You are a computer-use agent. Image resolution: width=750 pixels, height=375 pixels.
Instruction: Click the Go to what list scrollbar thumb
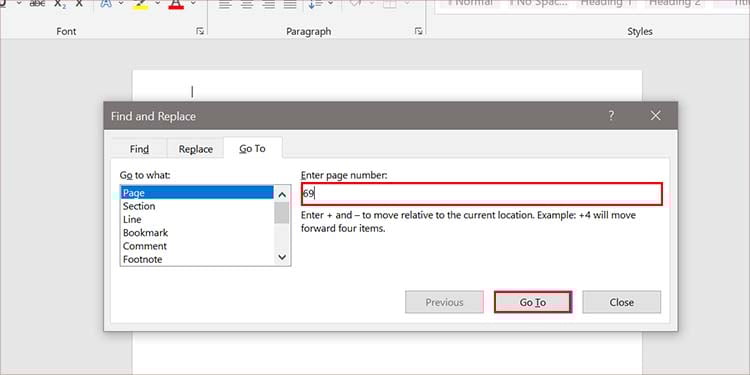[x=282, y=213]
